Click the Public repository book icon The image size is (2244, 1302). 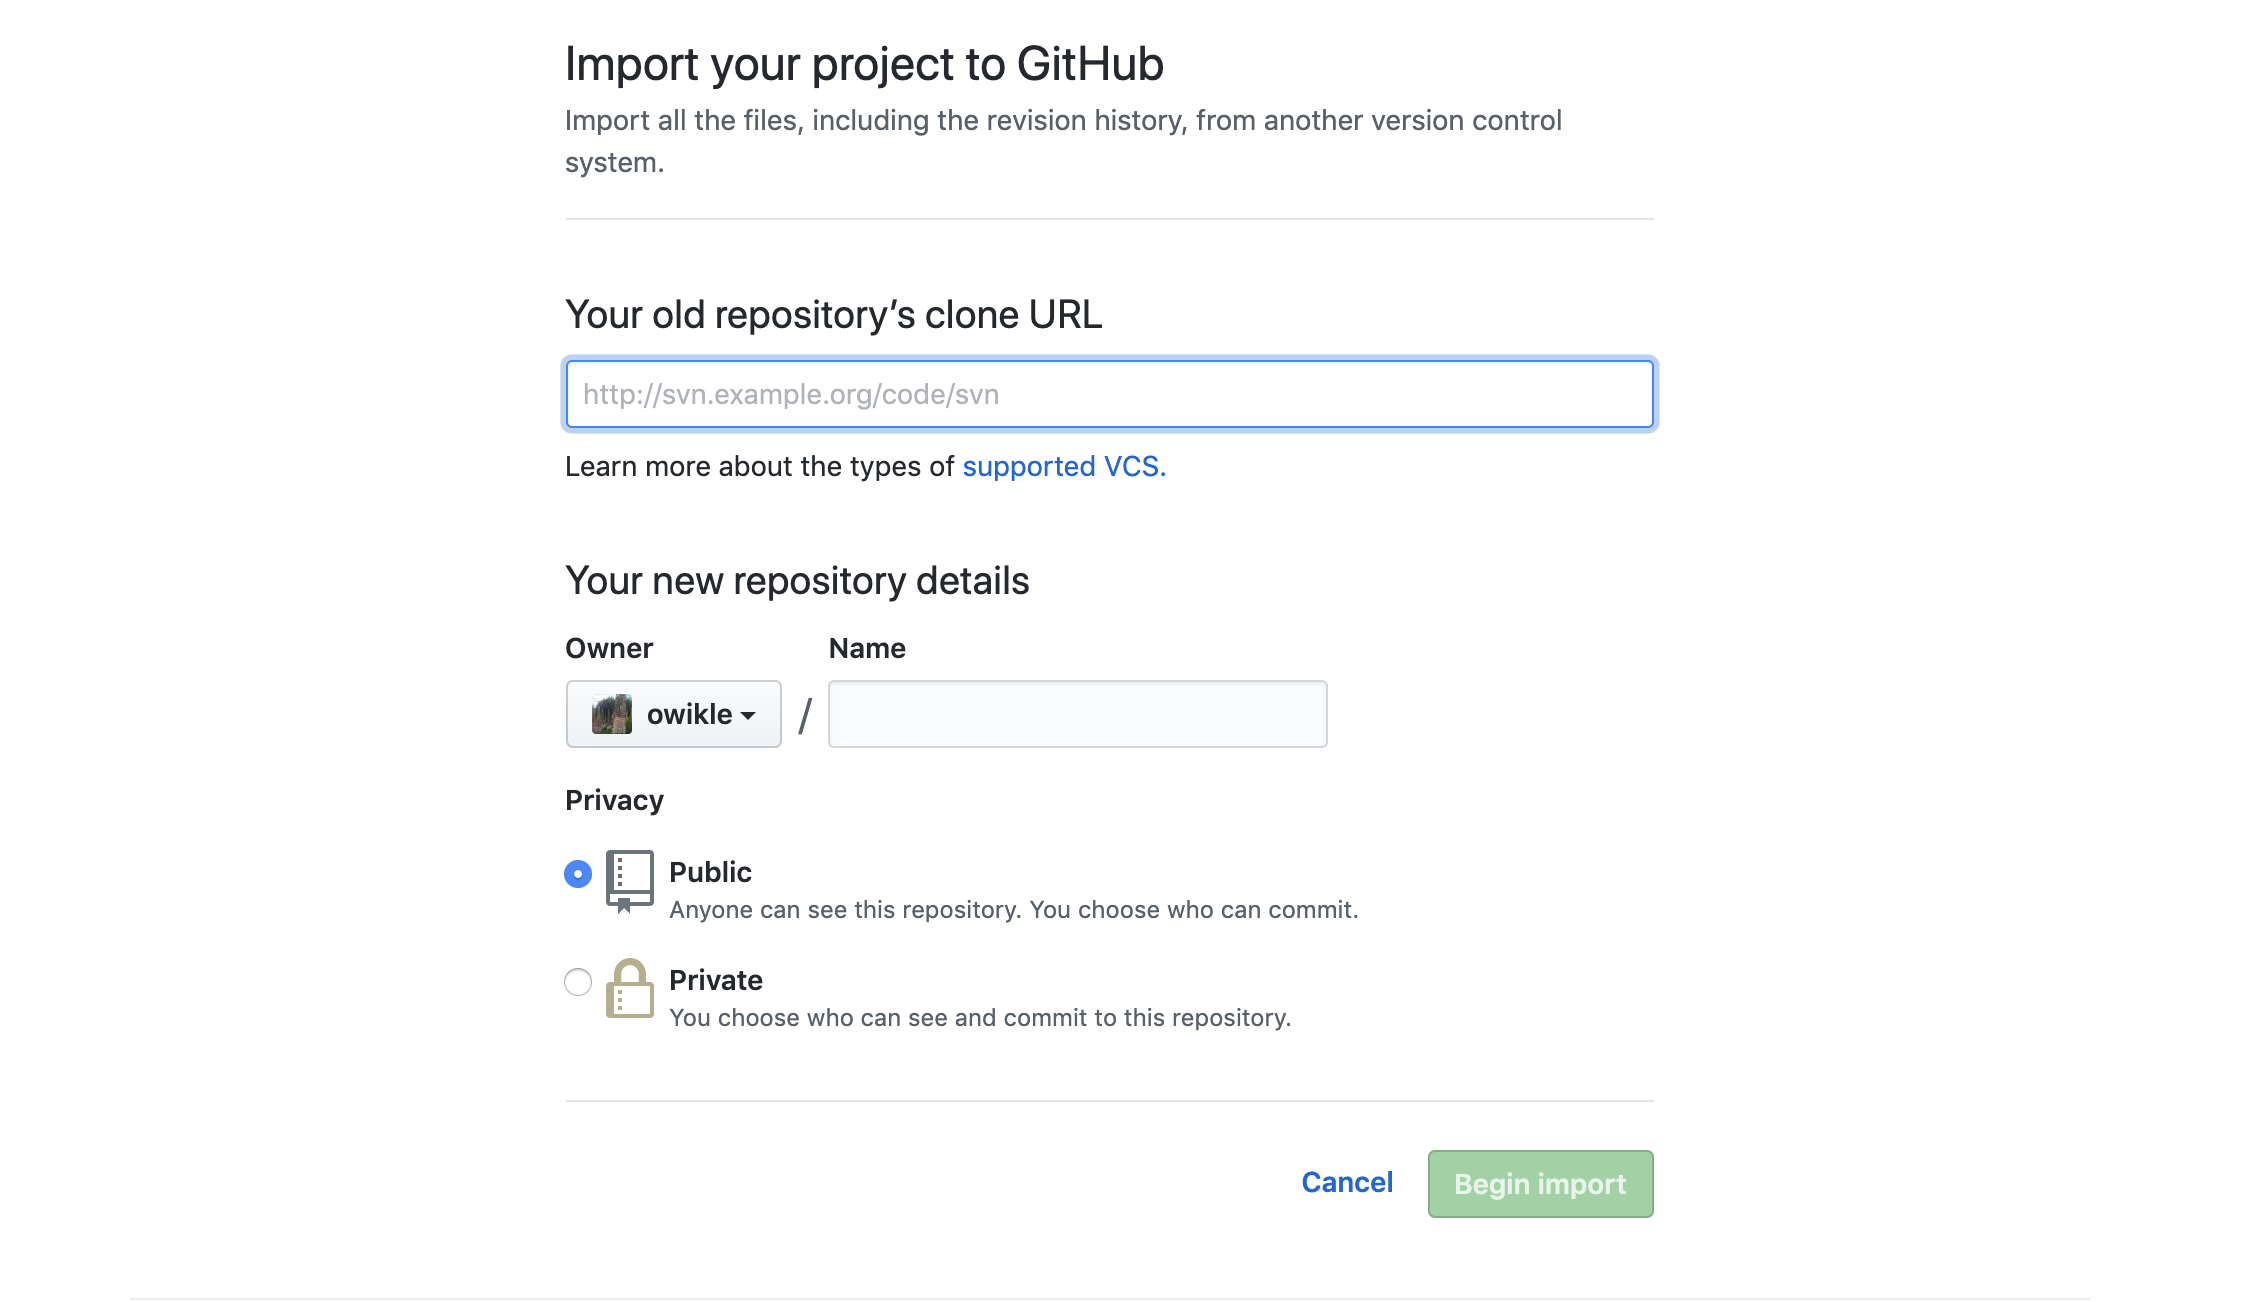click(628, 880)
